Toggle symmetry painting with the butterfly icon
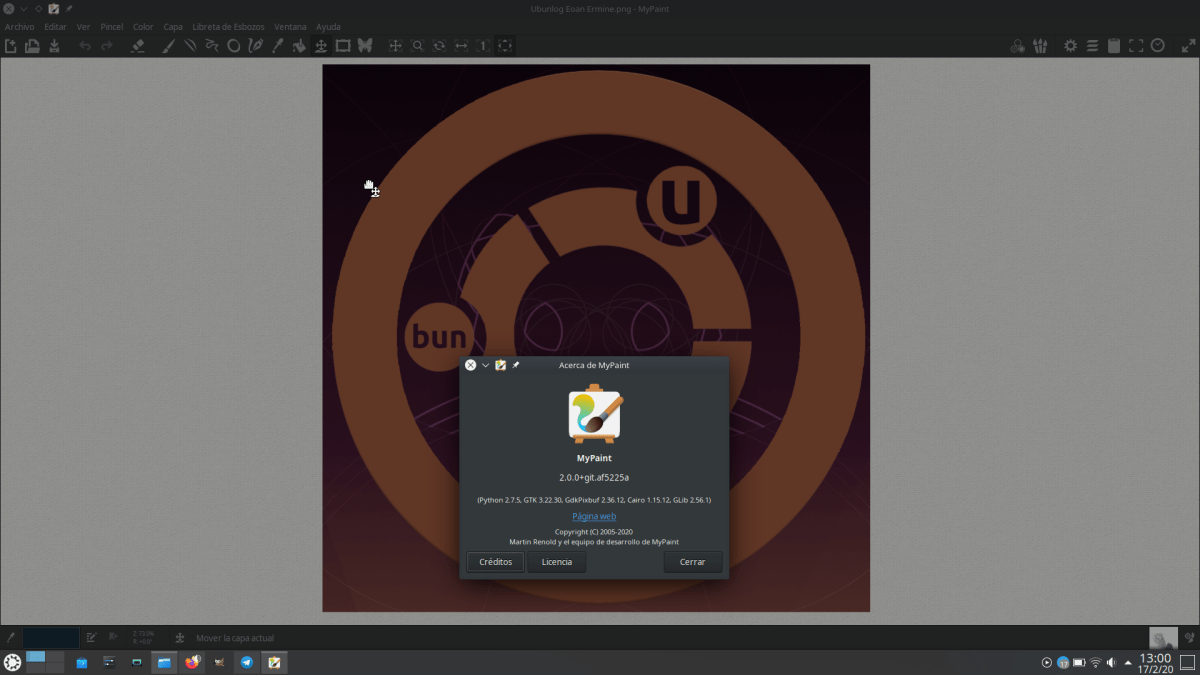The image size is (1200, 675). [366, 45]
